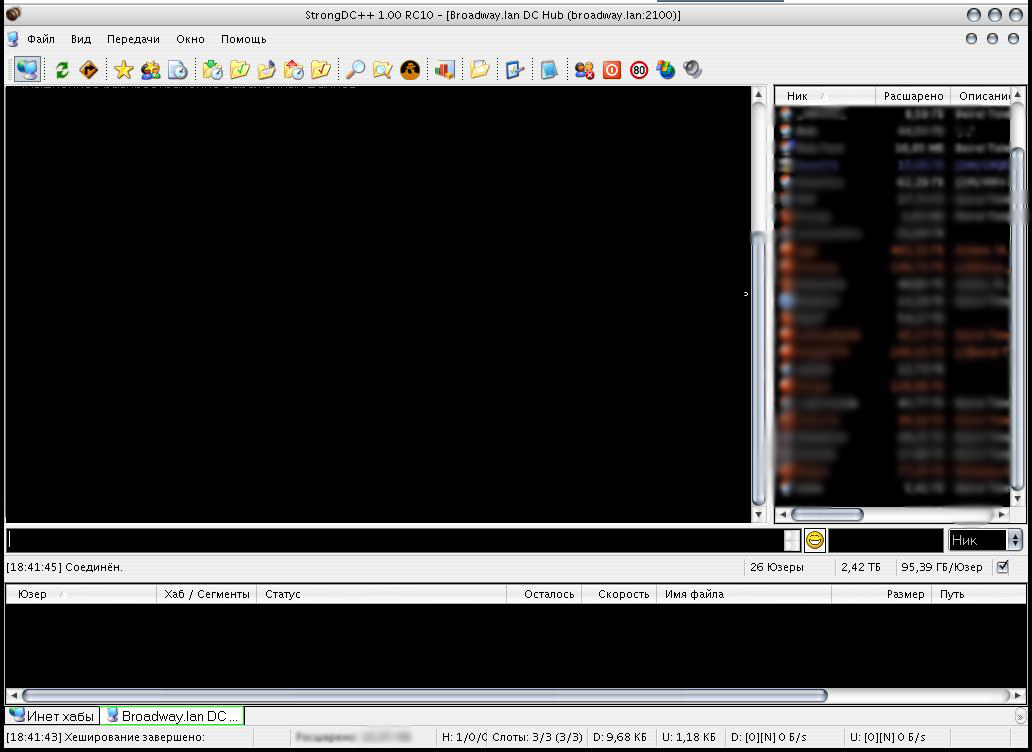Open ADL Search via the folder-with-magnifier icon
The width and height of the screenshot is (1032, 752).
382,70
